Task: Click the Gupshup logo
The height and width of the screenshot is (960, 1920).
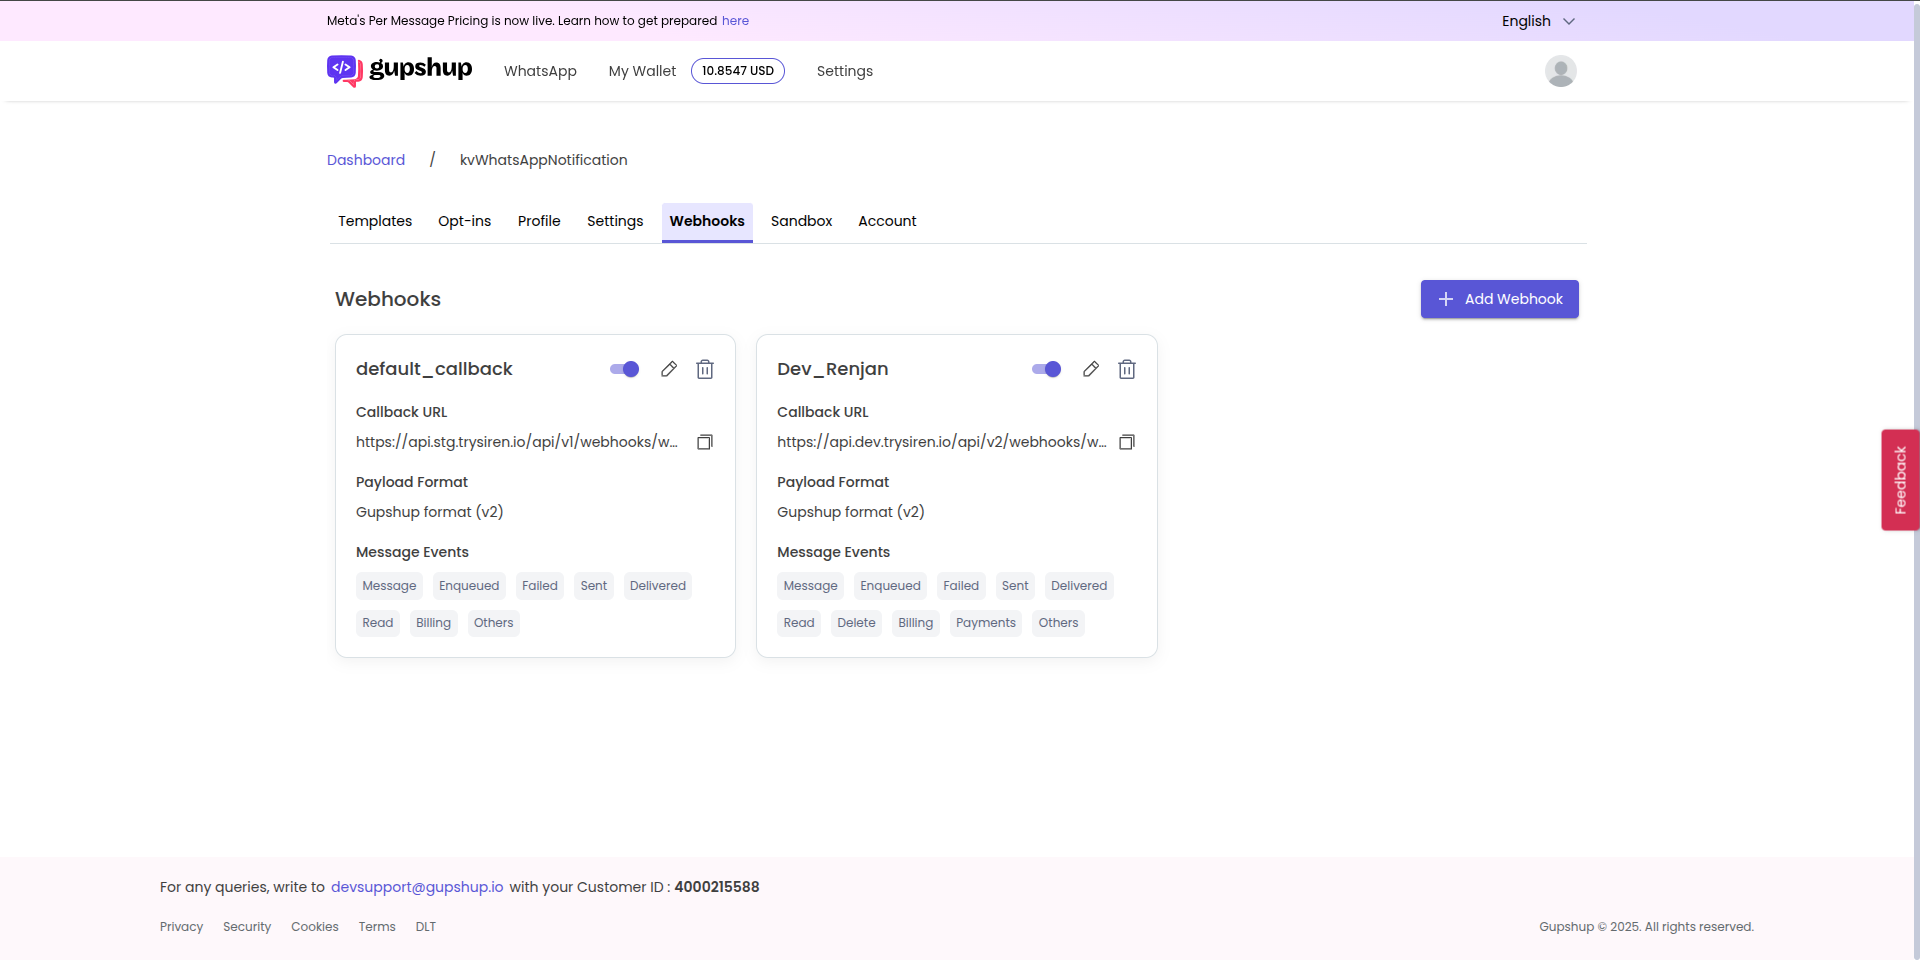Action: pos(399,70)
